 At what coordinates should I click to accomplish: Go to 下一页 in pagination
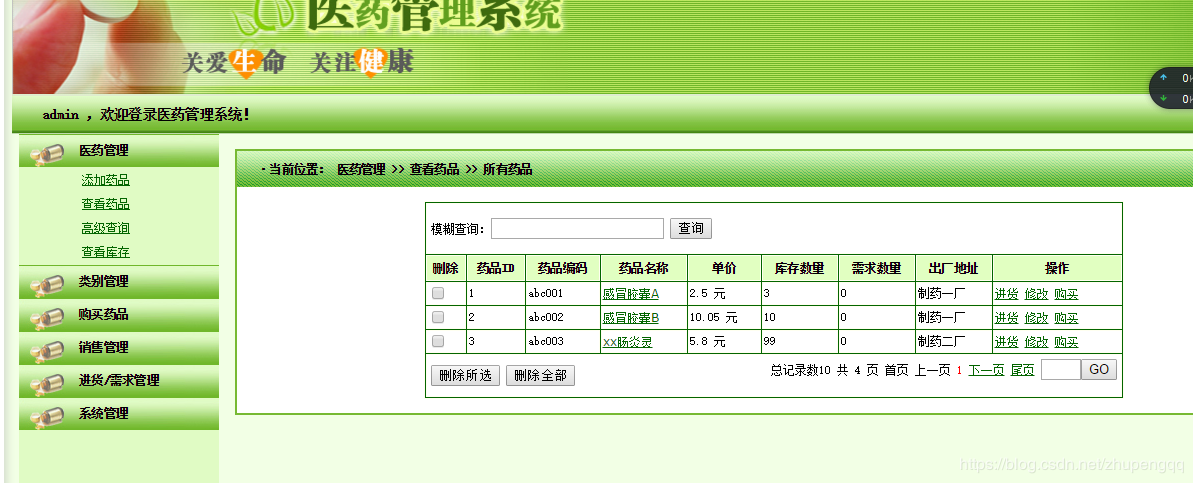tap(986, 370)
